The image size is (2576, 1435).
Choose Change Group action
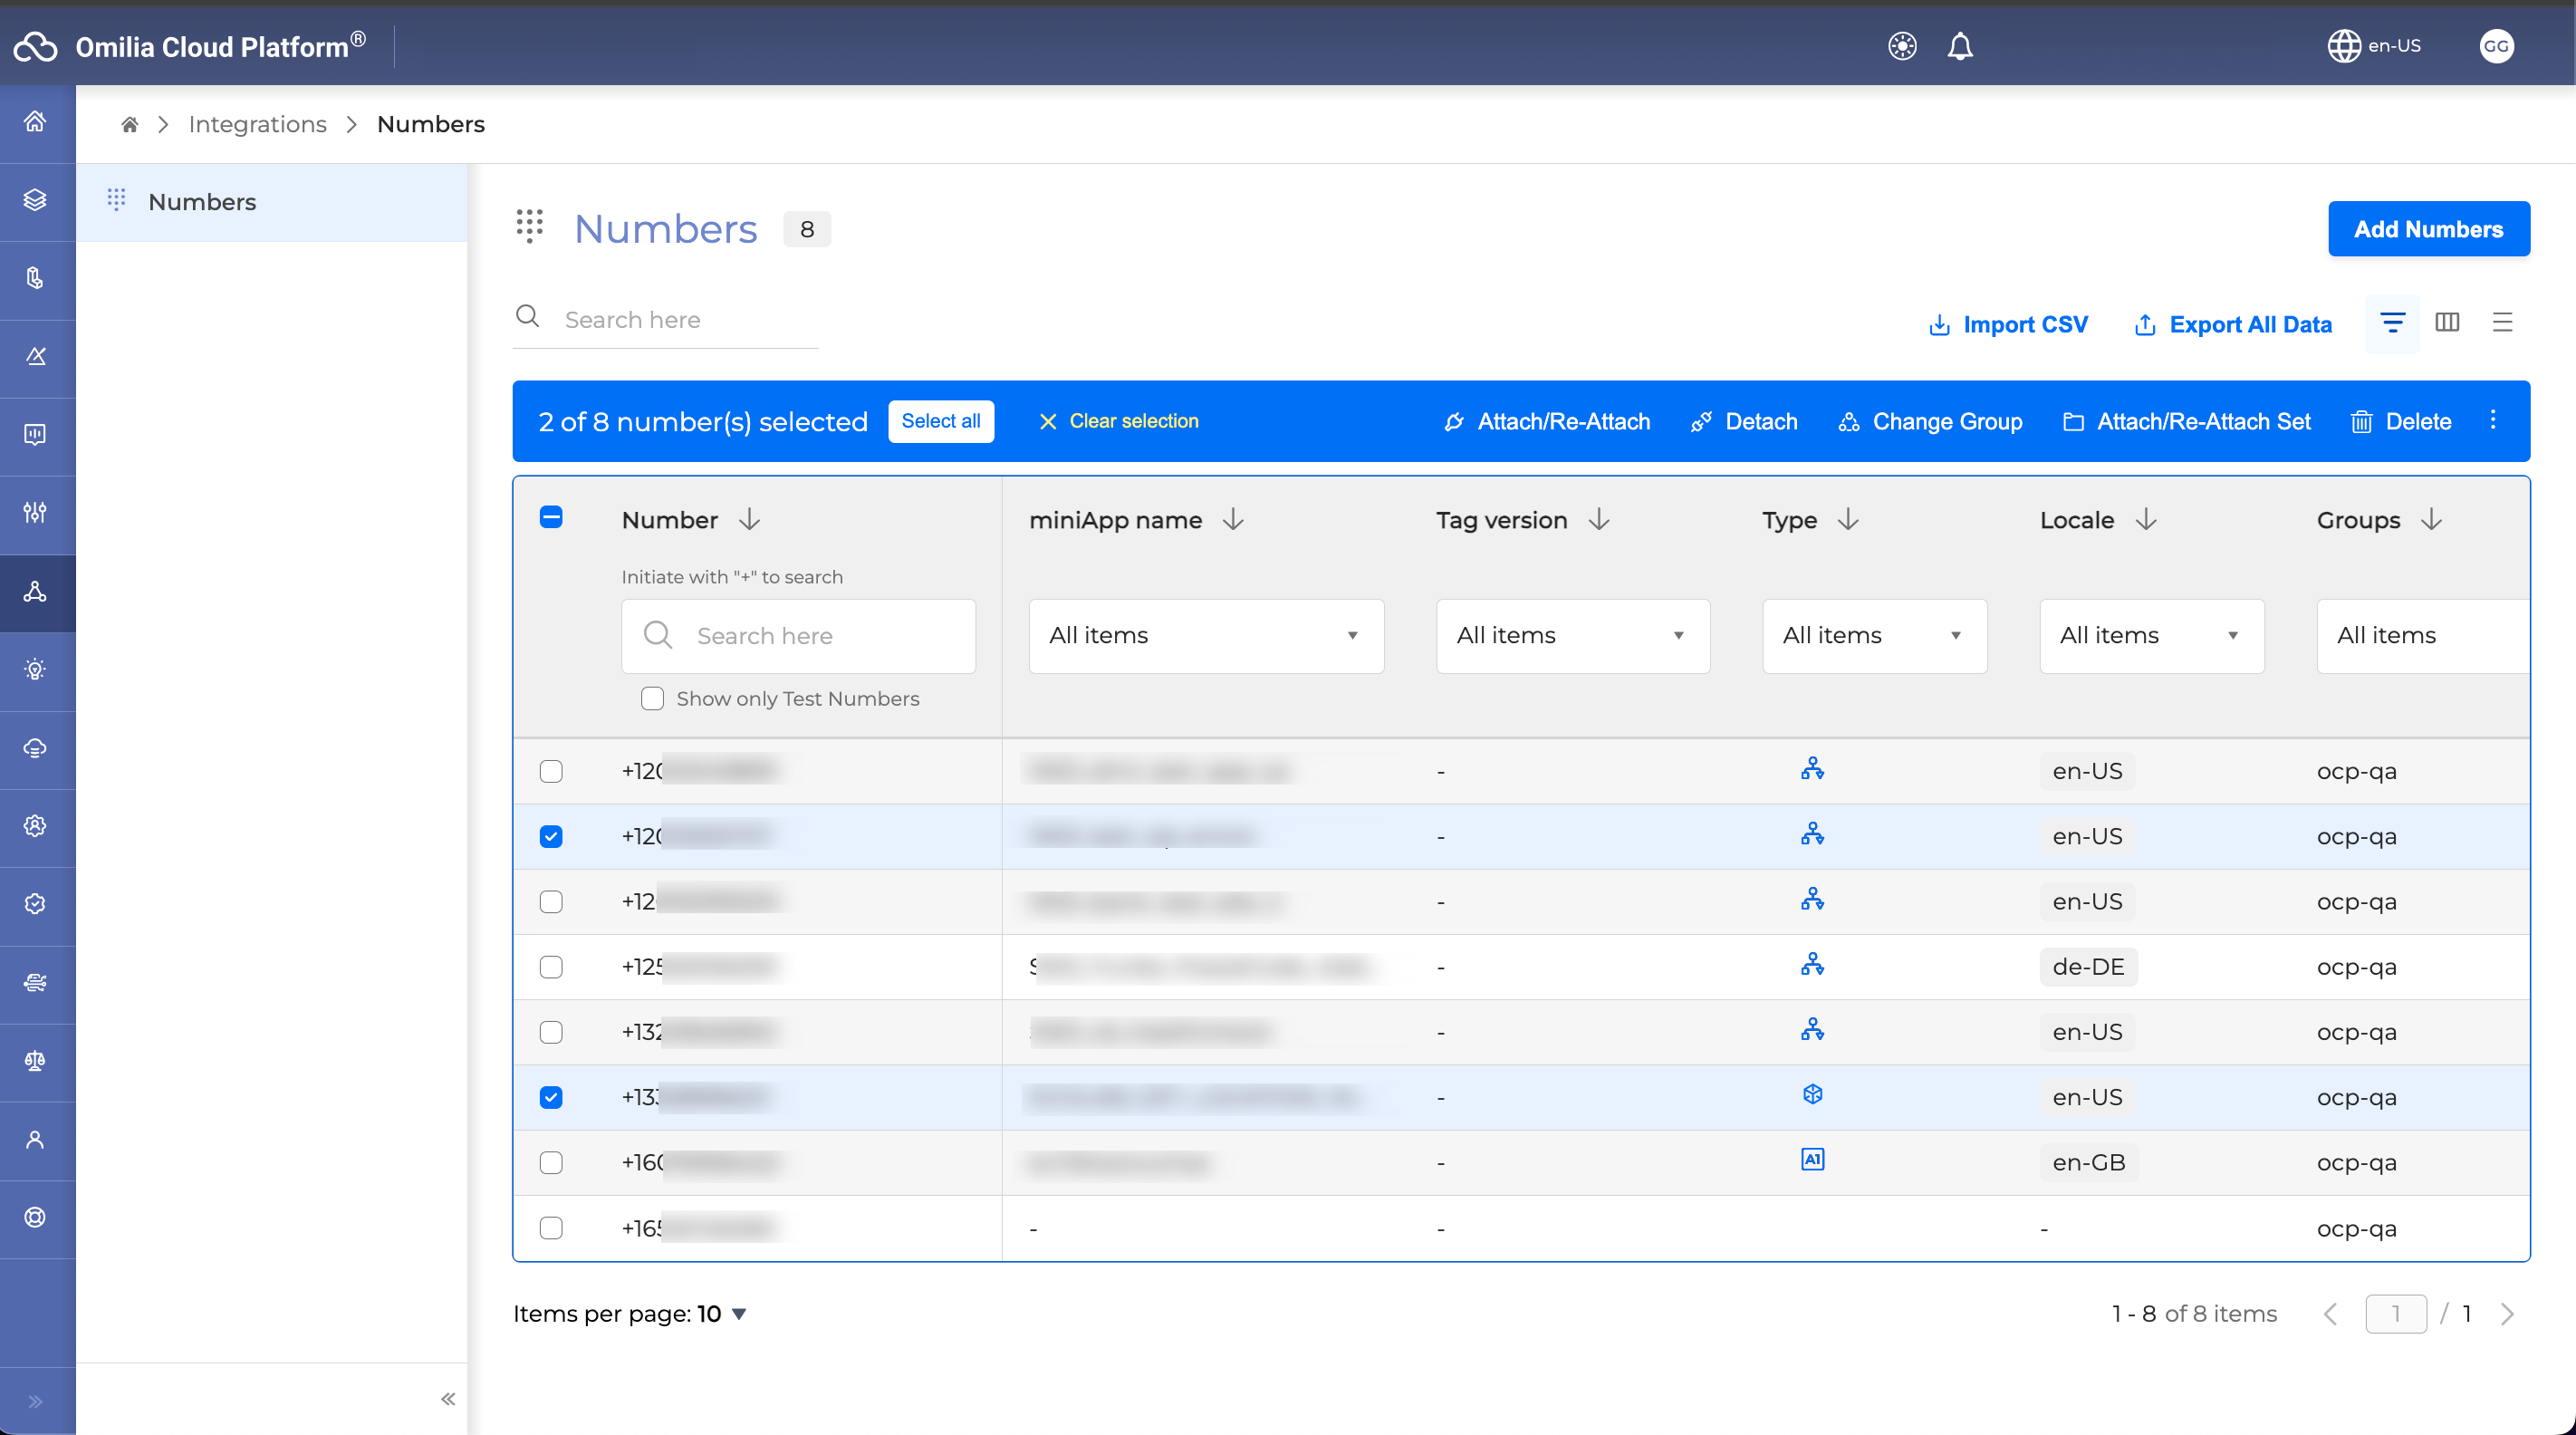1930,421
